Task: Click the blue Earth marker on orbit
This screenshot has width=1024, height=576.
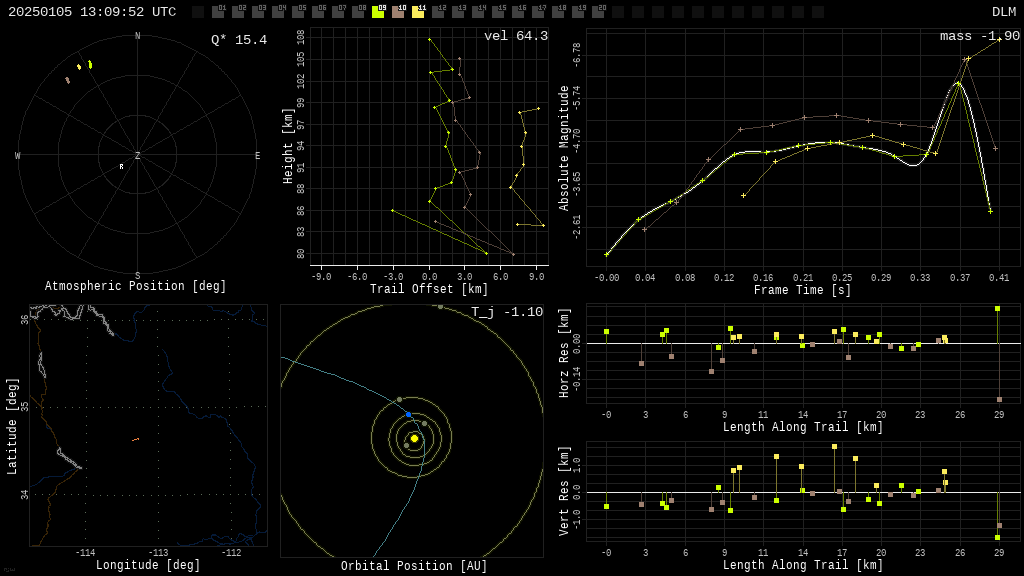Action: coord(409,415)
